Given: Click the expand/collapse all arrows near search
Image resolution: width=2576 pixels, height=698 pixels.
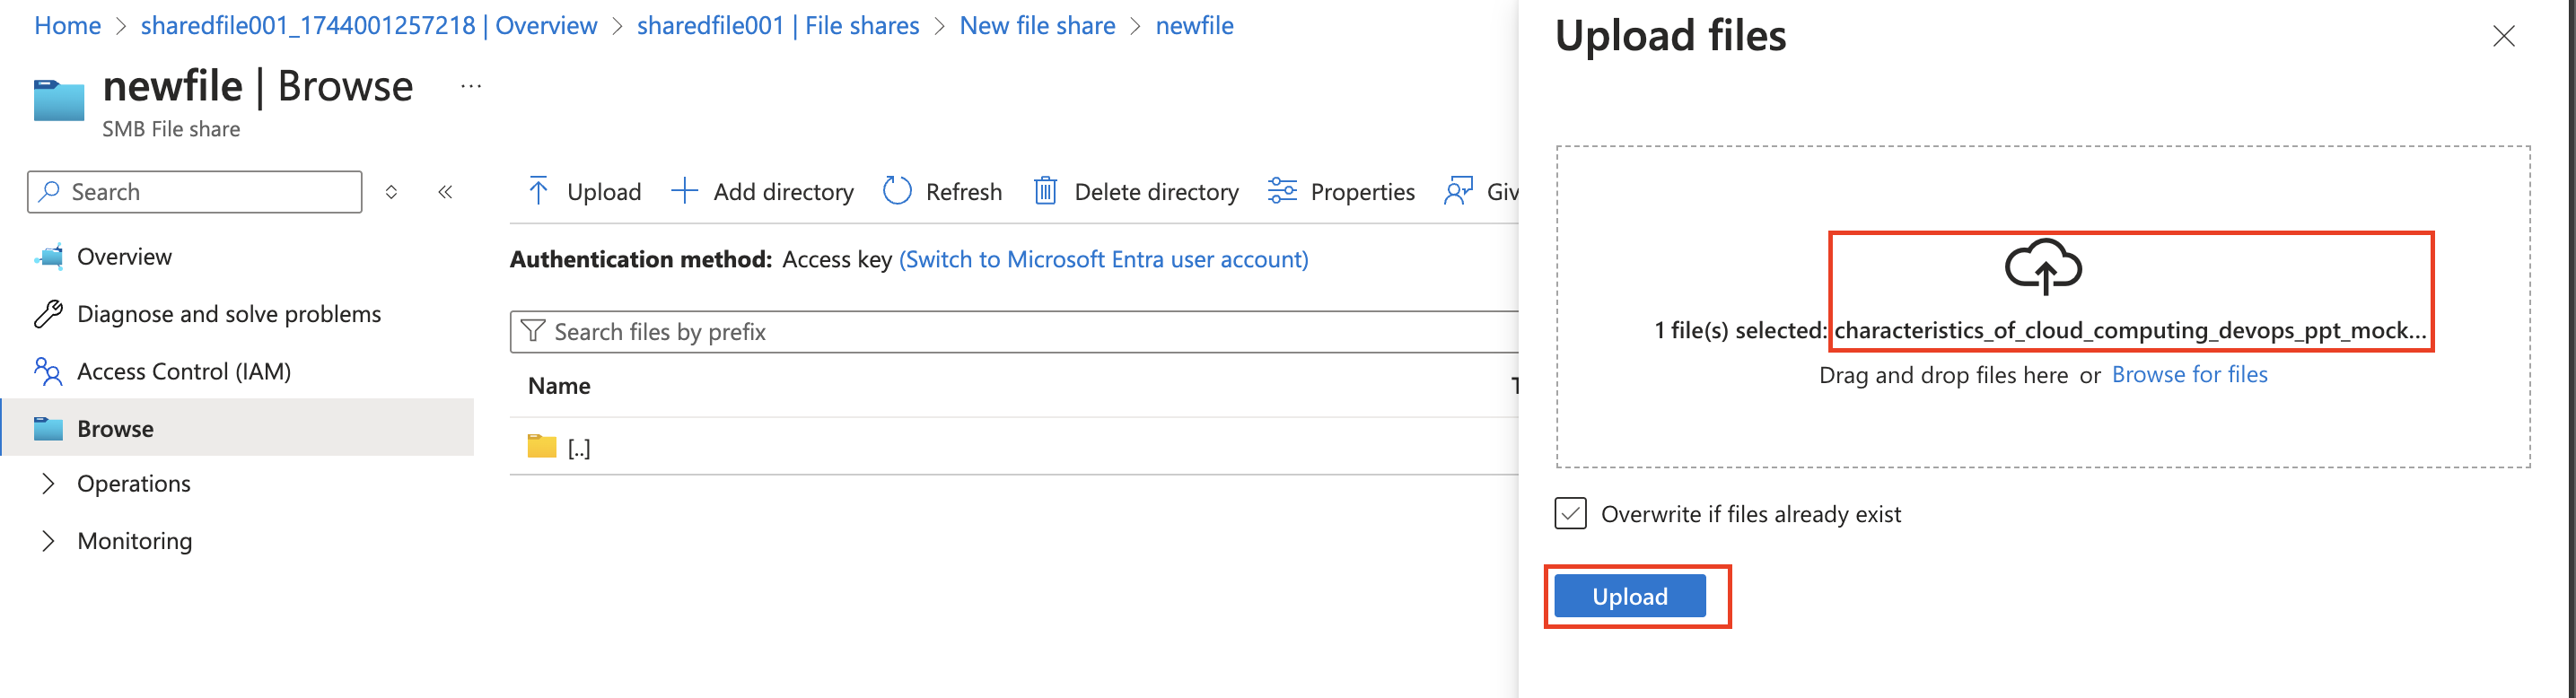Looking at the screenshot, I should point(392,191).
